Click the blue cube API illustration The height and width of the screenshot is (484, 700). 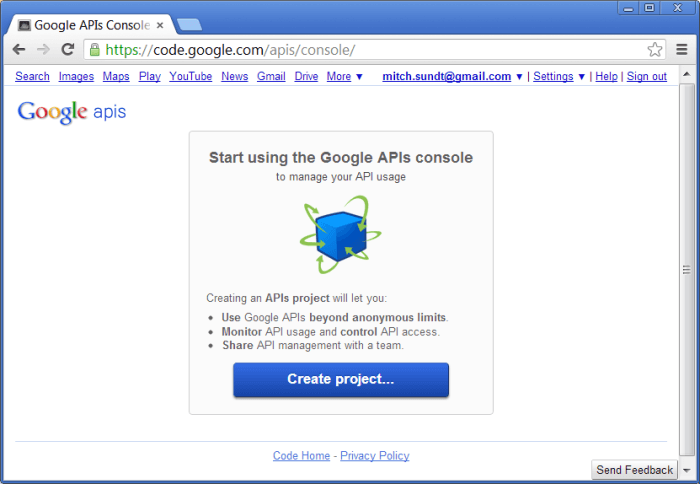click(x=340, y=234)
